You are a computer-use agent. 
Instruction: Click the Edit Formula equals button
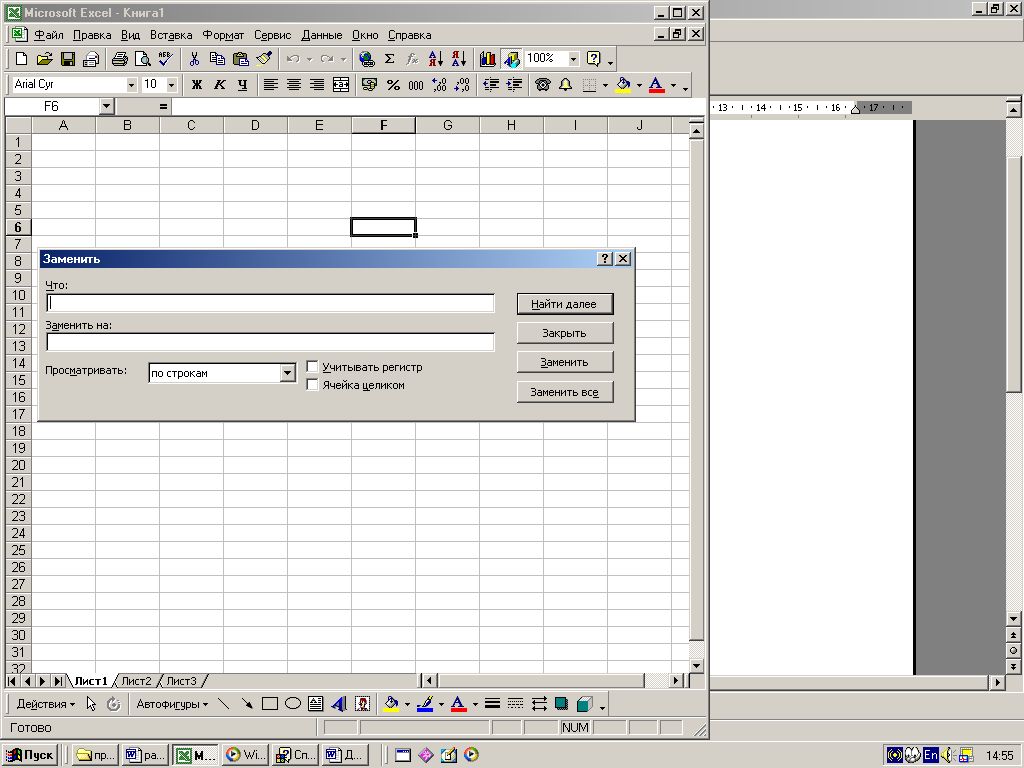163,106
